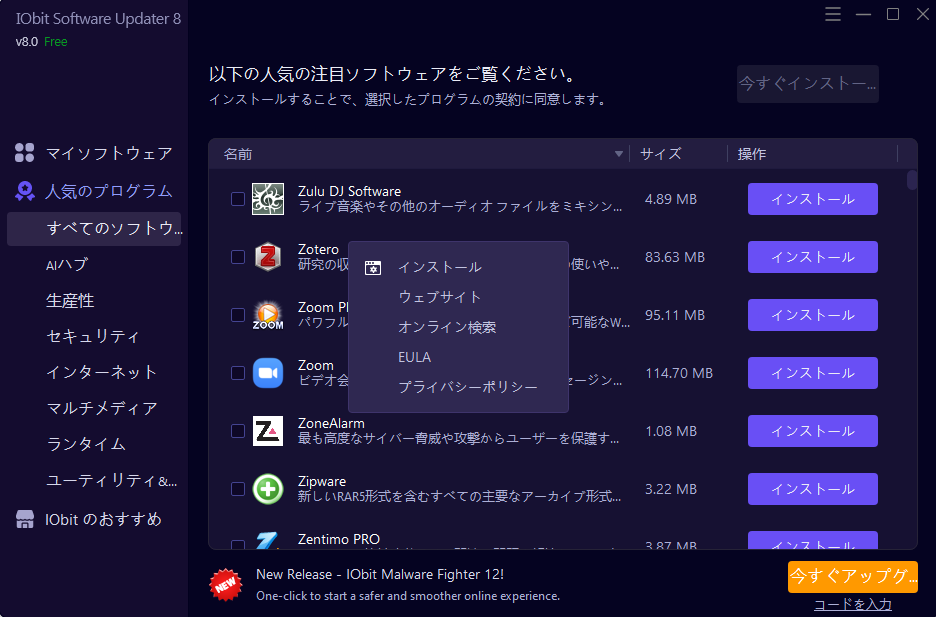936x617 pixels.
Task: Click the ZoneAlarm logo icon
Action: coord(267,431)
